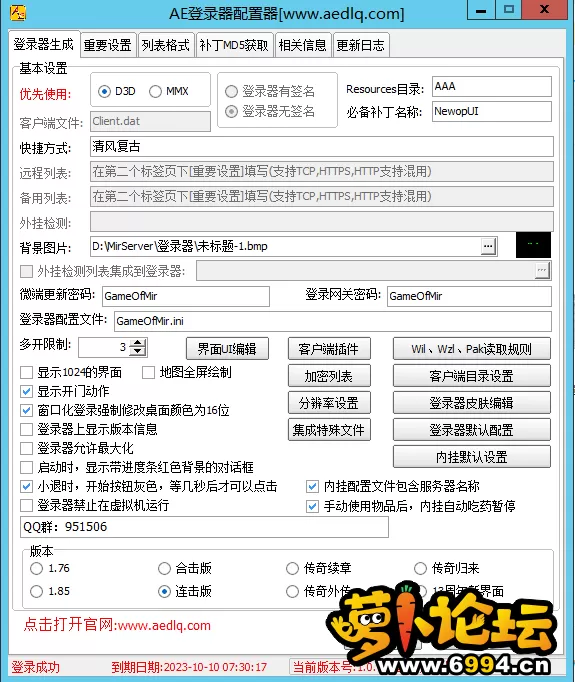575x682 pixels.
Task: Browse for background image file
Action: click(488, 247)
